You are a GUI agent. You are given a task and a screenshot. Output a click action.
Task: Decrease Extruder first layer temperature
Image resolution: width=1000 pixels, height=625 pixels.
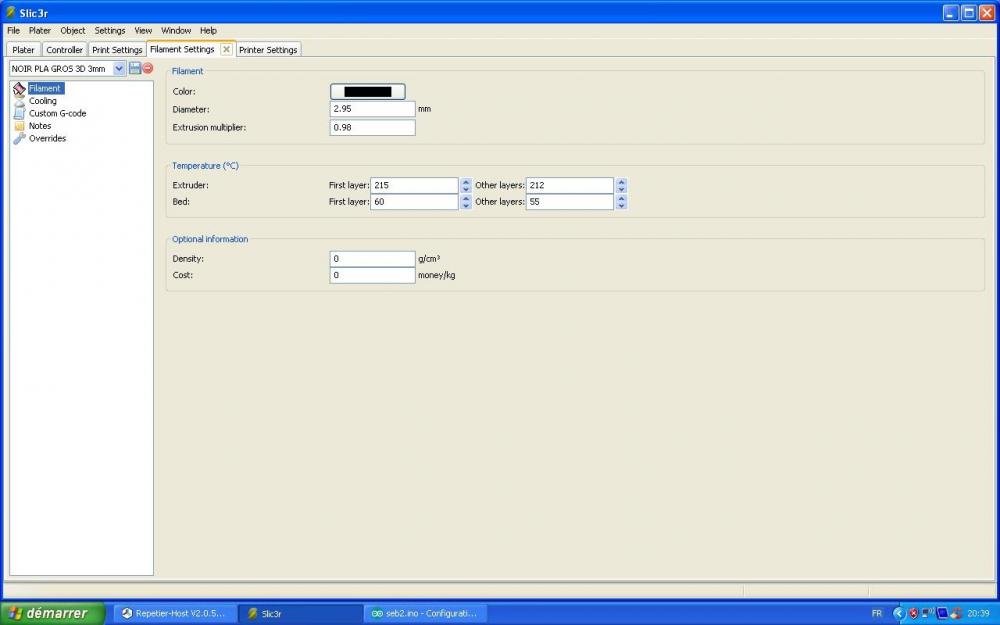[466, 189]
